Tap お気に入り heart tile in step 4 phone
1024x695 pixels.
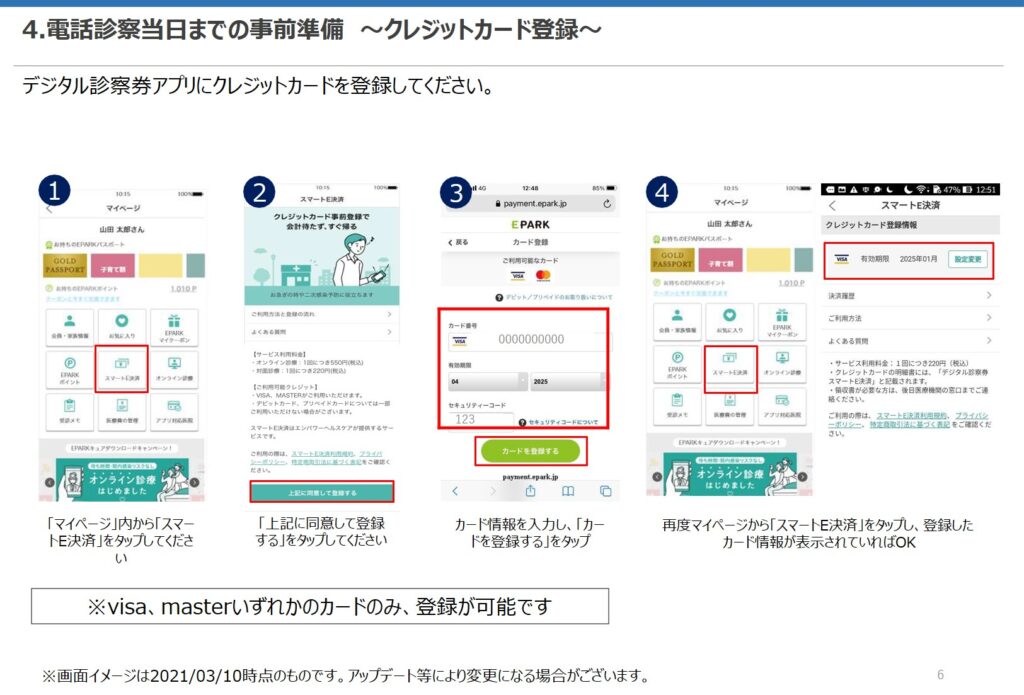coord(729,321)
